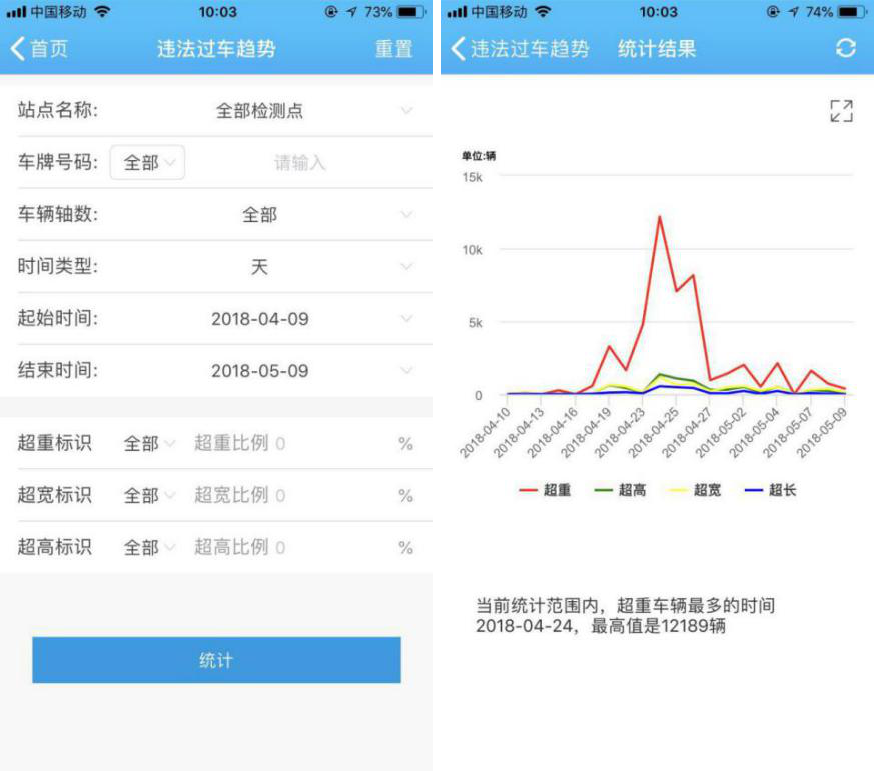Toggle 超宽 series in chart legend

click(x=696, y=490)
